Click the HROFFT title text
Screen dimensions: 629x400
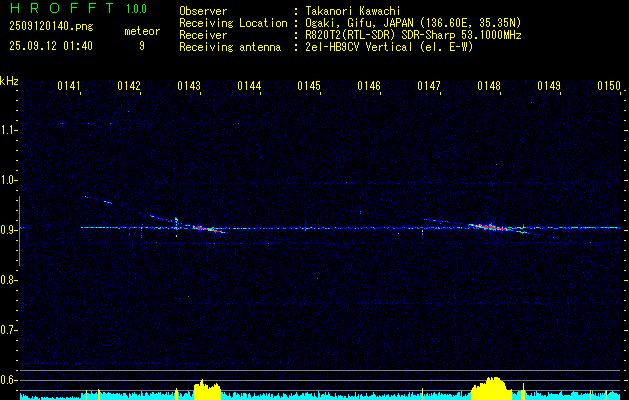[x=62, y=8]
